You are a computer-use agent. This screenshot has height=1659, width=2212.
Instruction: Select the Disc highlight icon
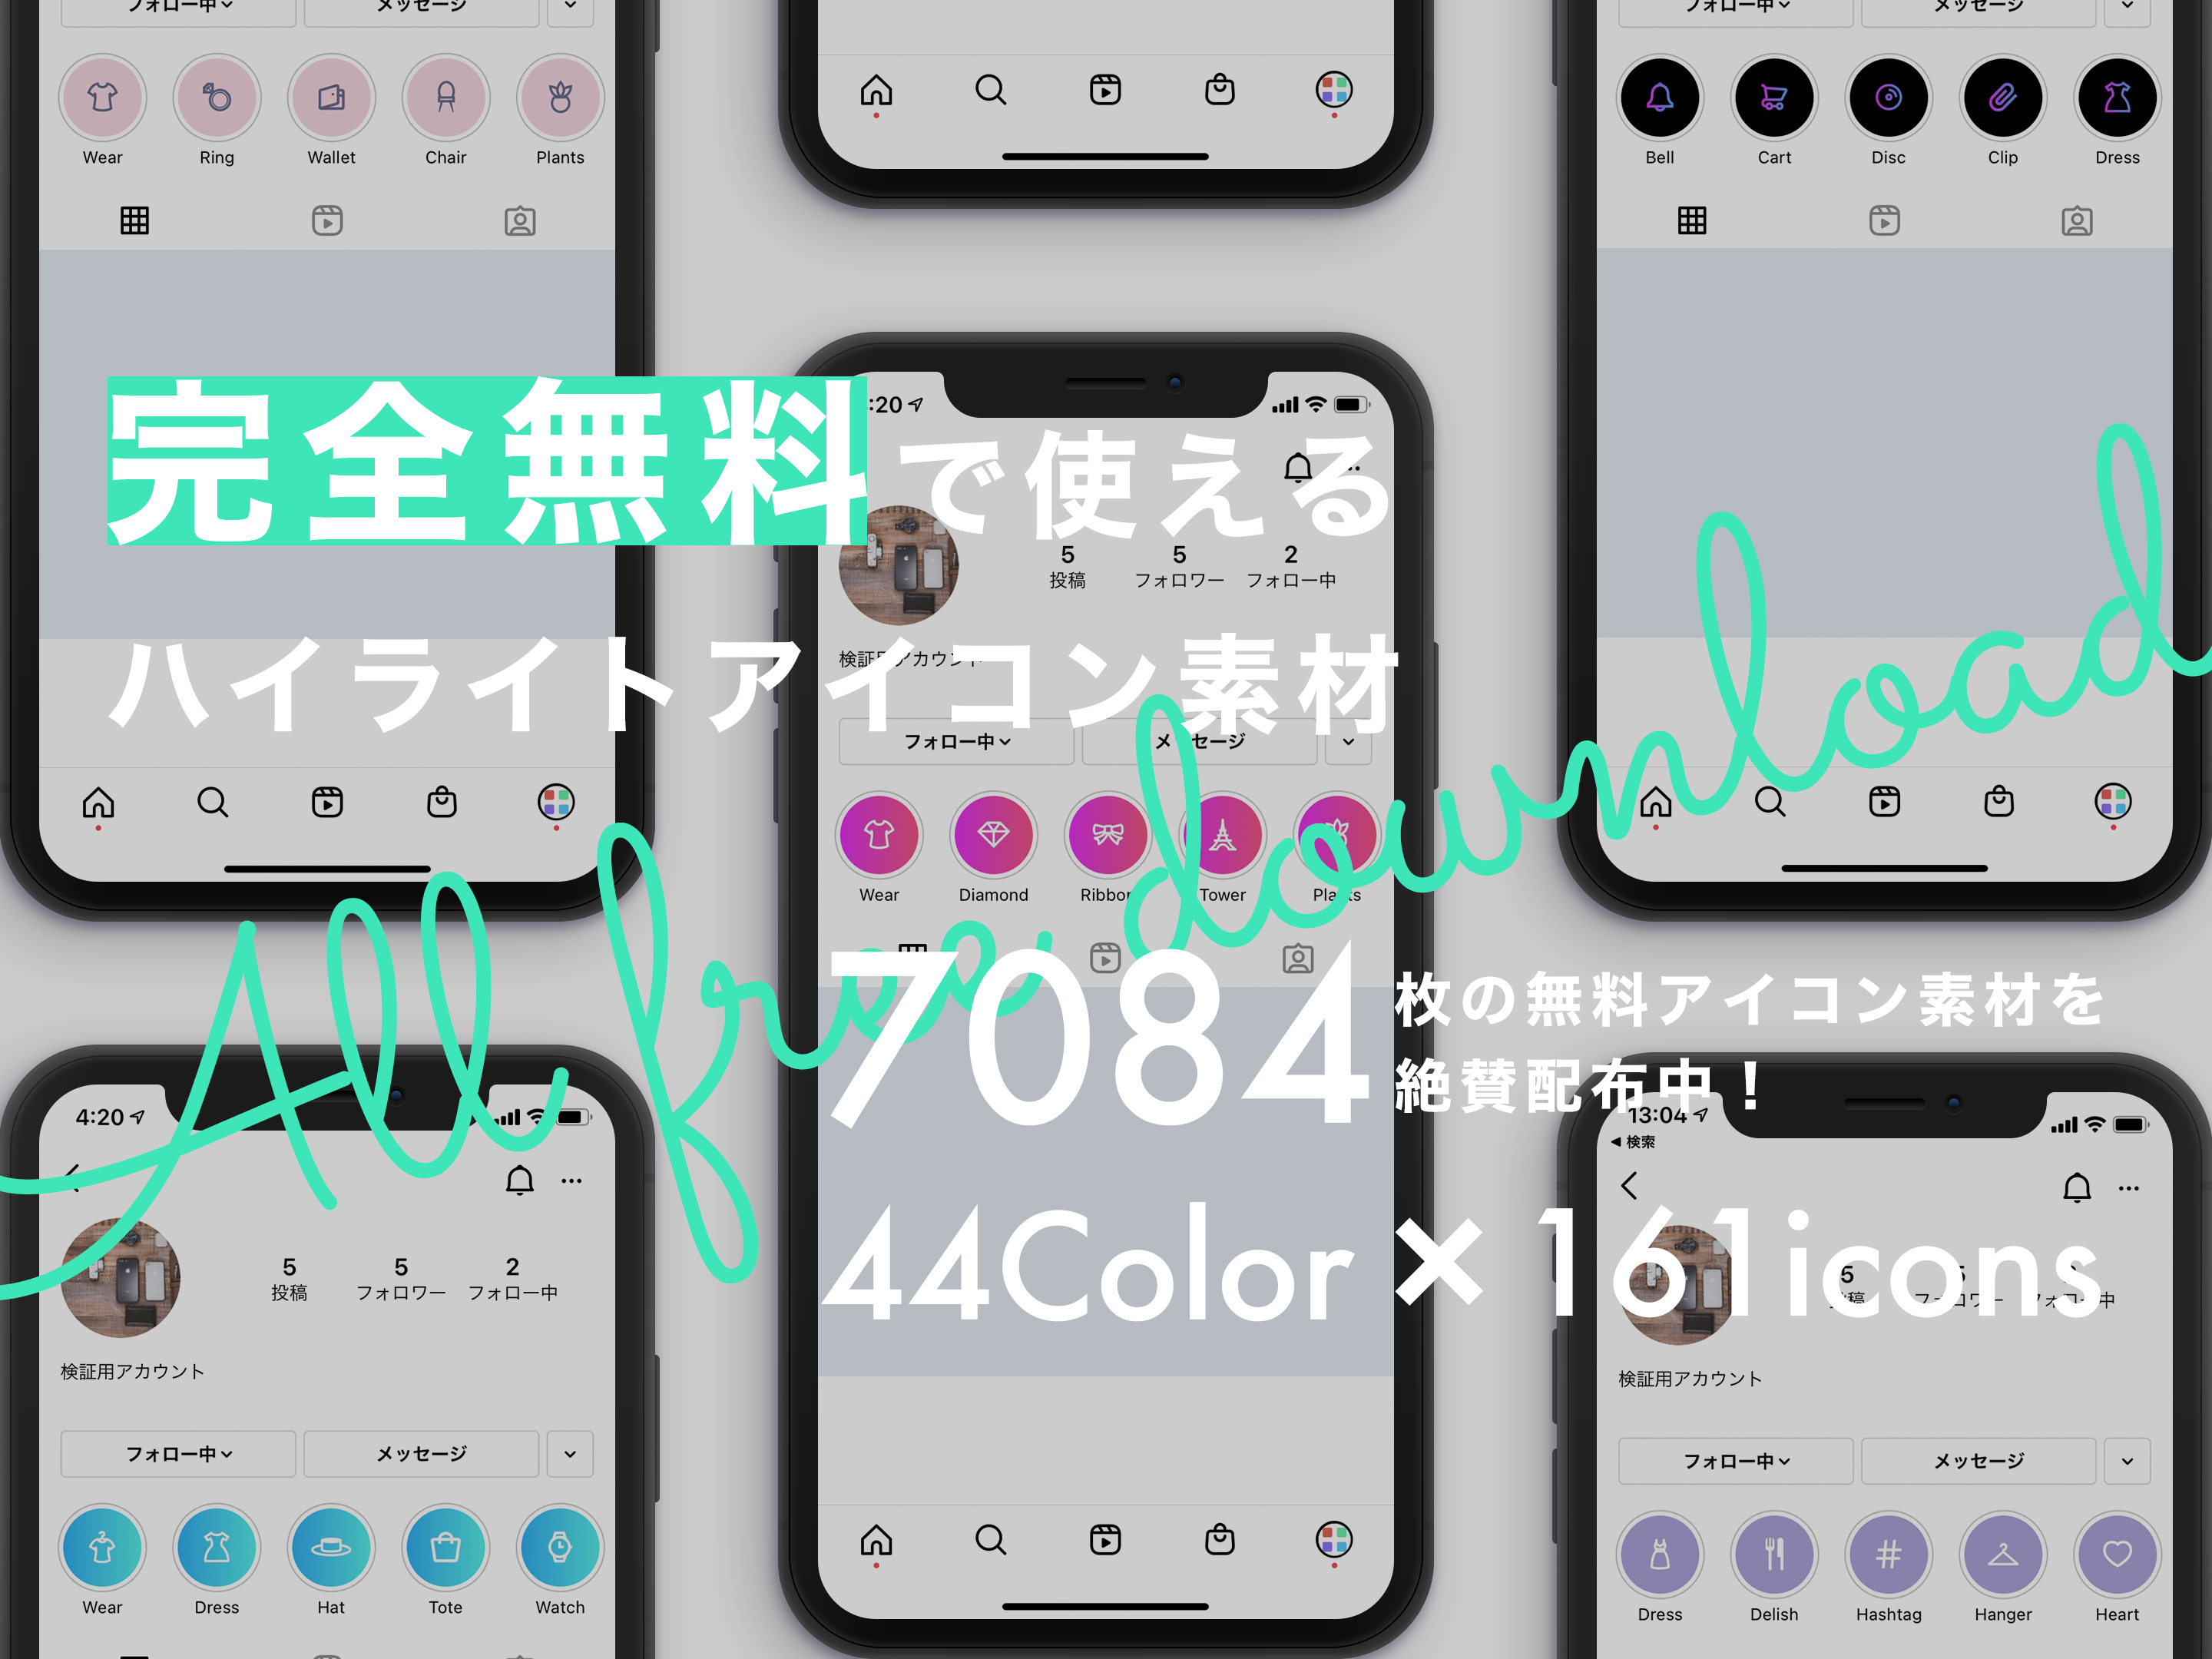[x=1888, y=98]
